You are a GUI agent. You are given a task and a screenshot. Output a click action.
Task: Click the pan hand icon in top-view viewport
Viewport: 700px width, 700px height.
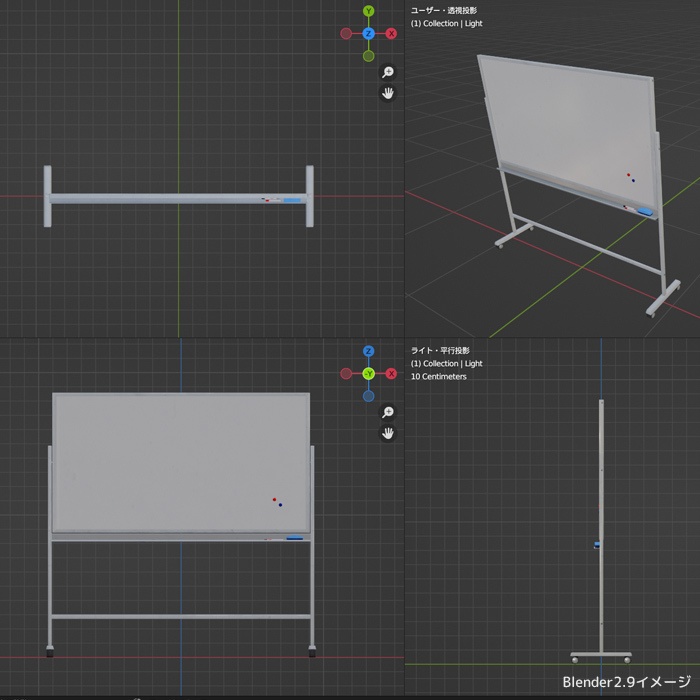click(388, 93)
